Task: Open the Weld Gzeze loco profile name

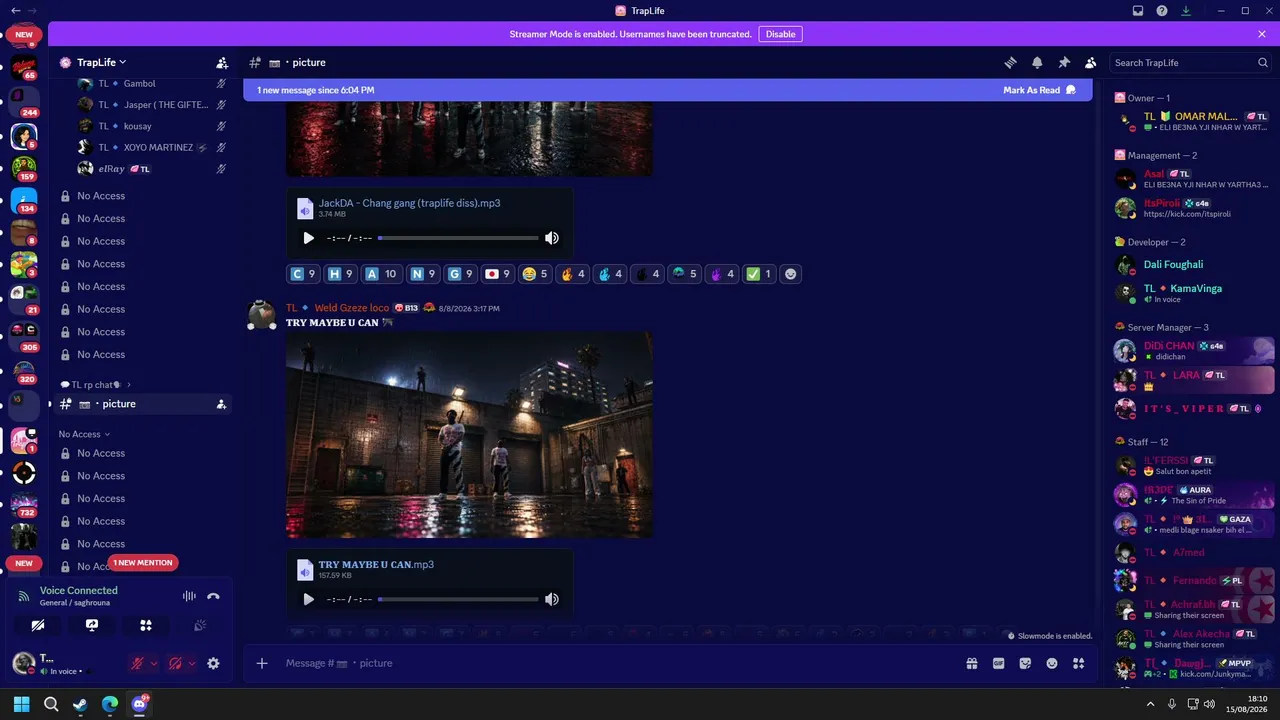Action: pyautogui.click(x=352, y=308)
